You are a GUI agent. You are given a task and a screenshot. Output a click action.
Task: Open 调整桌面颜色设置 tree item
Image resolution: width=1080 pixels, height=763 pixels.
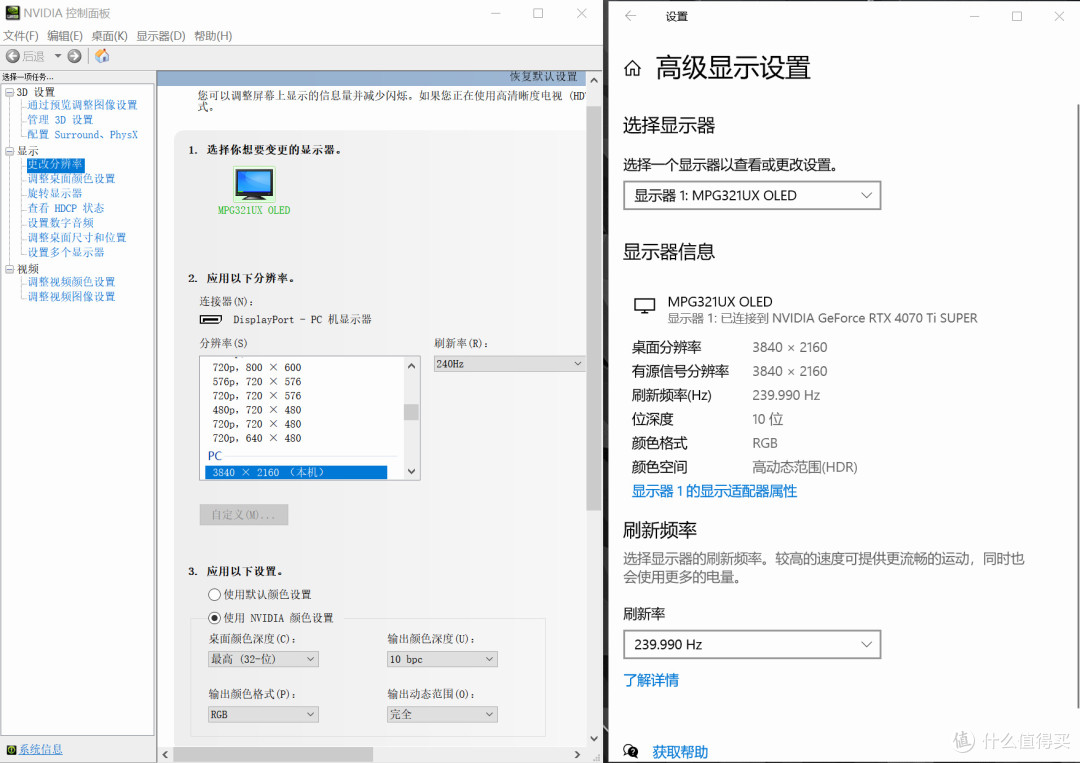click(x=71, y=178)
